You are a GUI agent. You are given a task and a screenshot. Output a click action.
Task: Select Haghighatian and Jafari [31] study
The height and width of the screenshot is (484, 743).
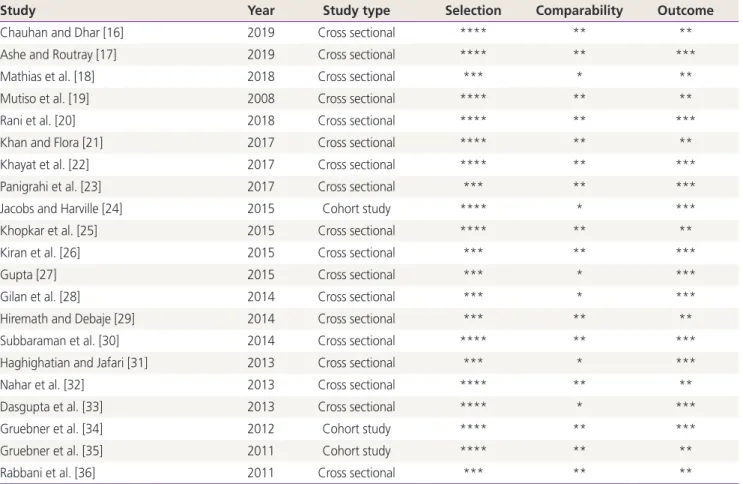click(x=74, y=363)
